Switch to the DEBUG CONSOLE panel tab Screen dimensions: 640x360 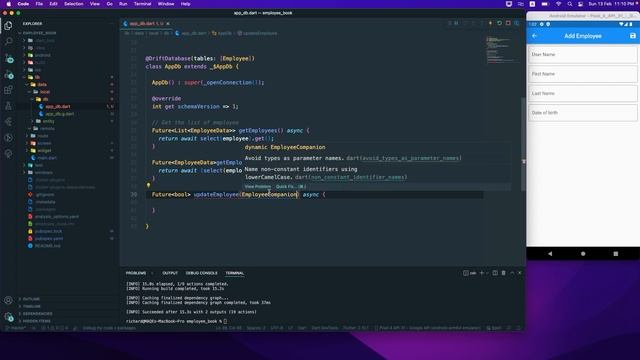click(x=202, y=273)
